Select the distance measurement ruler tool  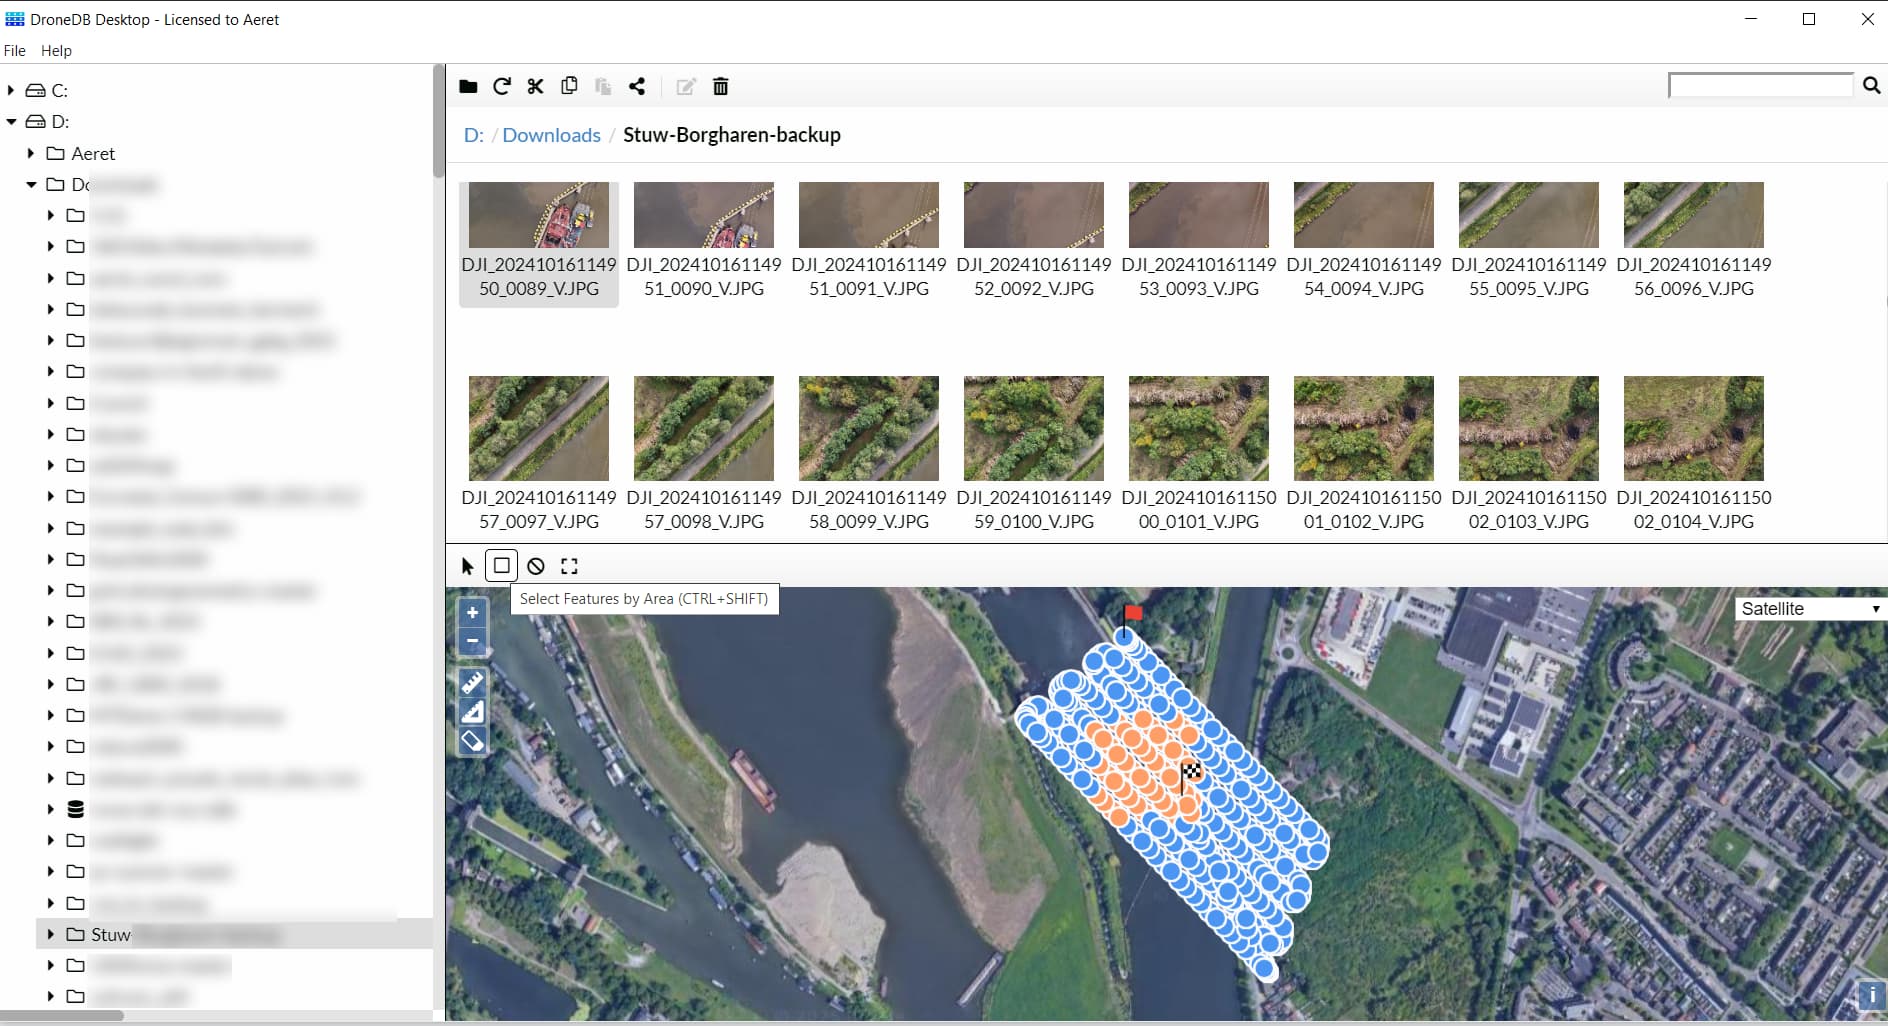click(472, 682)
